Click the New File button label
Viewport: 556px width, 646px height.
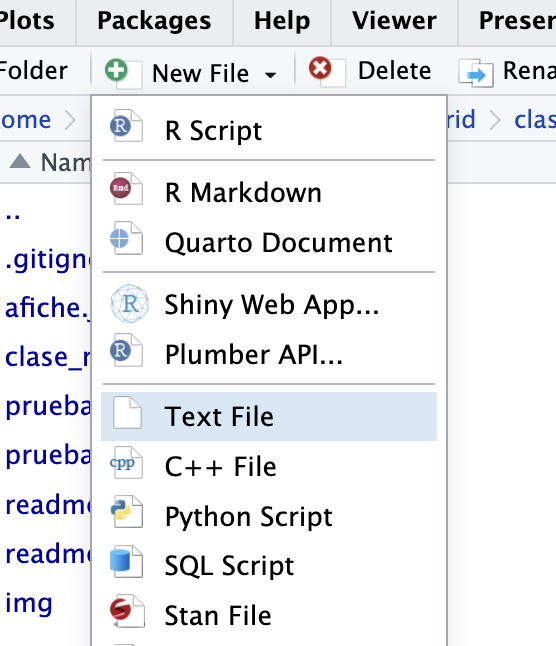201,73
